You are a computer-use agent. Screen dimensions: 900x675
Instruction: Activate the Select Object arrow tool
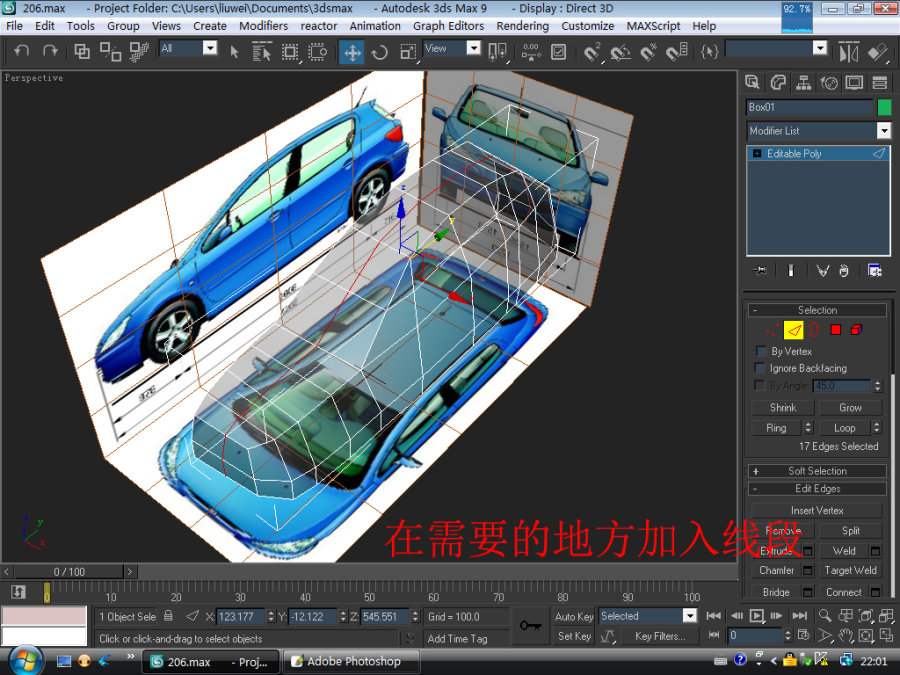(x=234, y=52)
